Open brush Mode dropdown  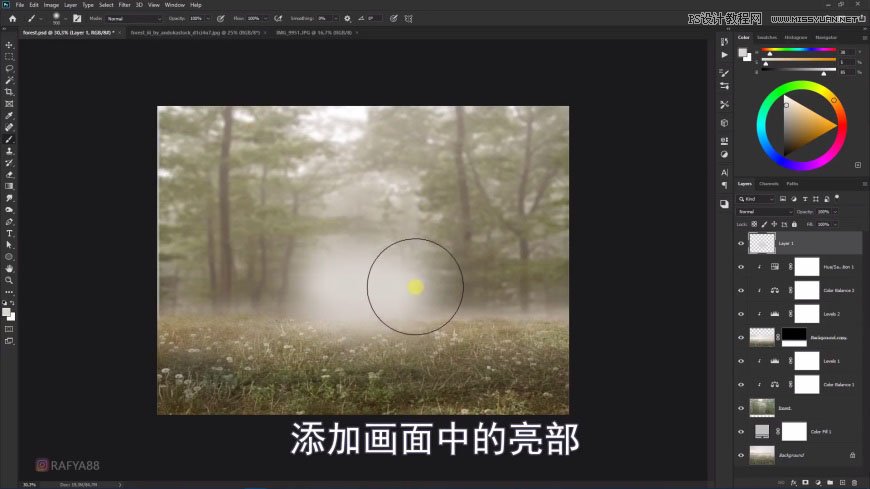pos(134,18)
